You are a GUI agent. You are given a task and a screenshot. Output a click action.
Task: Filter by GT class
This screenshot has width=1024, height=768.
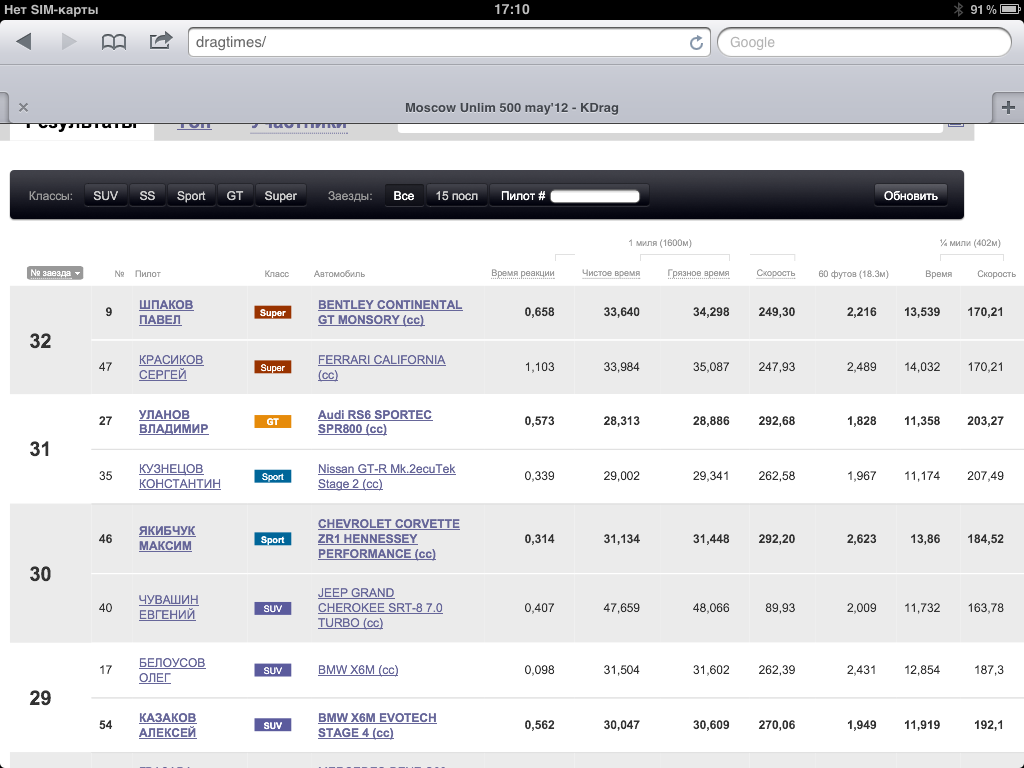[234, 196]
